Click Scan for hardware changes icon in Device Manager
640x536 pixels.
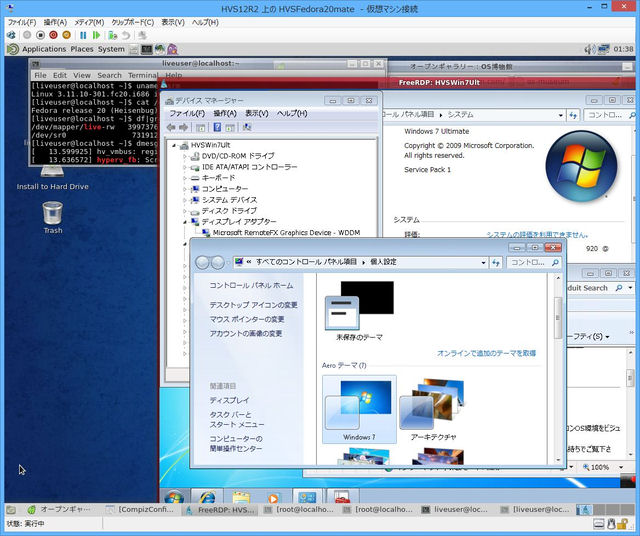click(247, 127)
